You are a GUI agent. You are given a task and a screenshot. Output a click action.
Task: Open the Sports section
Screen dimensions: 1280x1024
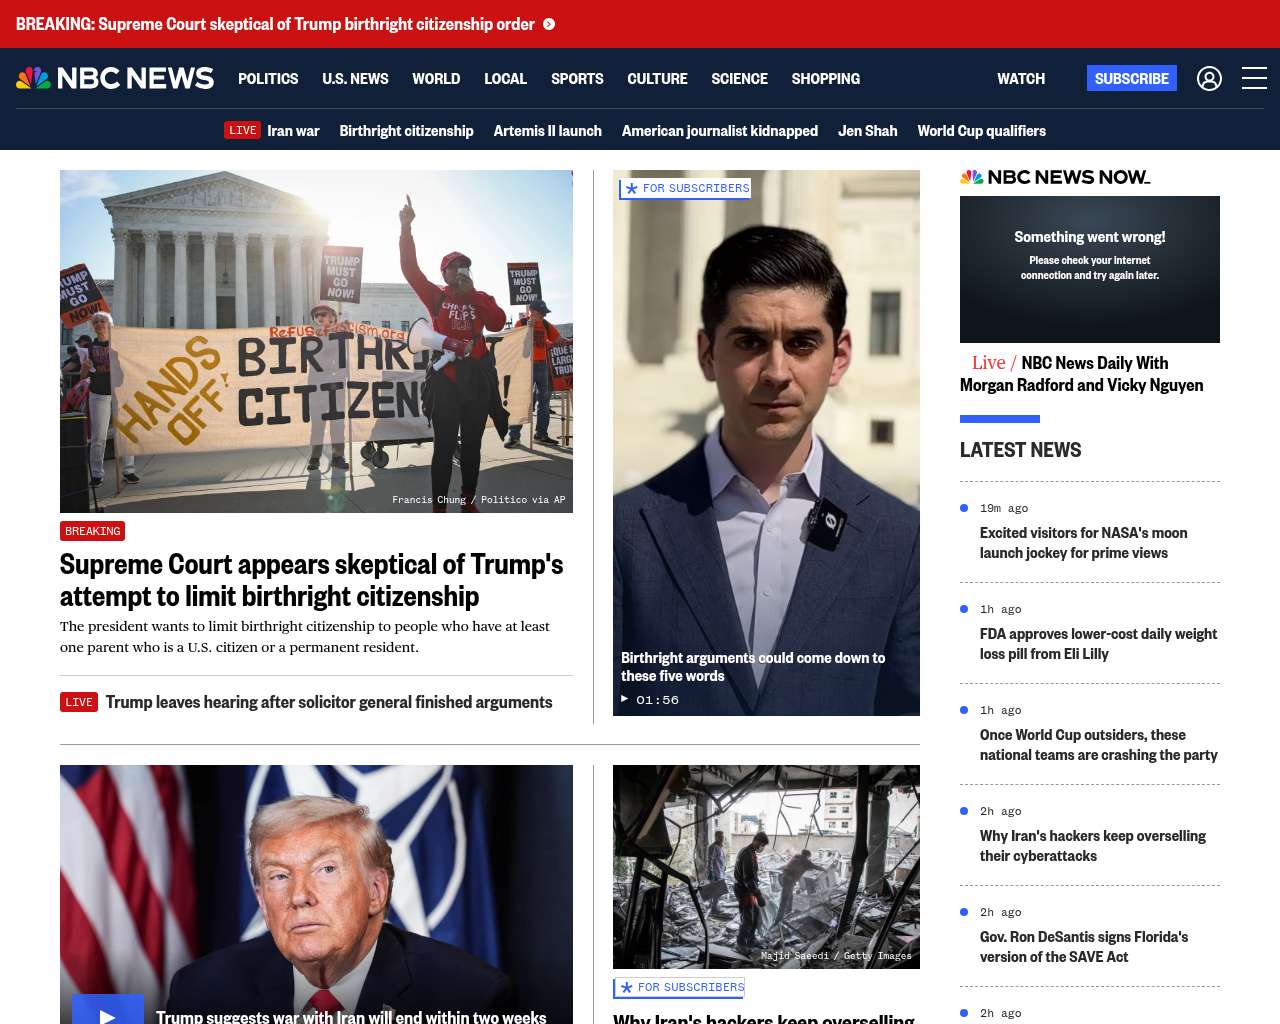pyautogui.click(x=577, y=78)
